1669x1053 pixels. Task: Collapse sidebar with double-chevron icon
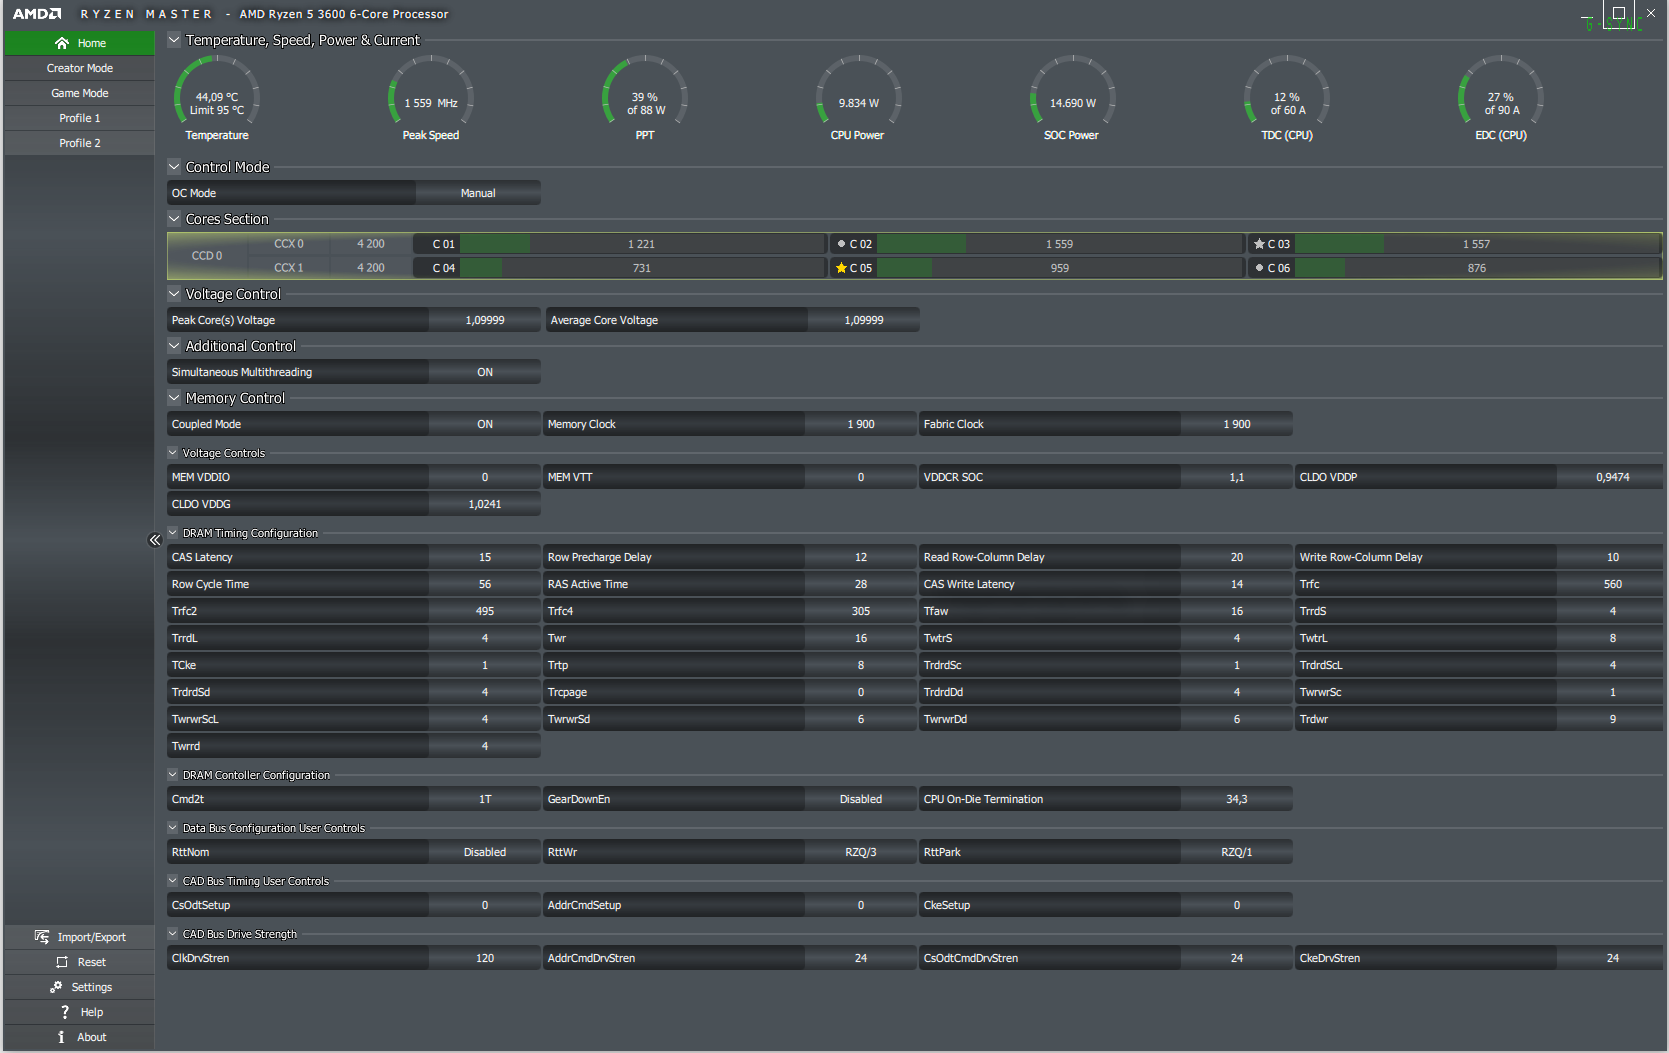(155, 540)
